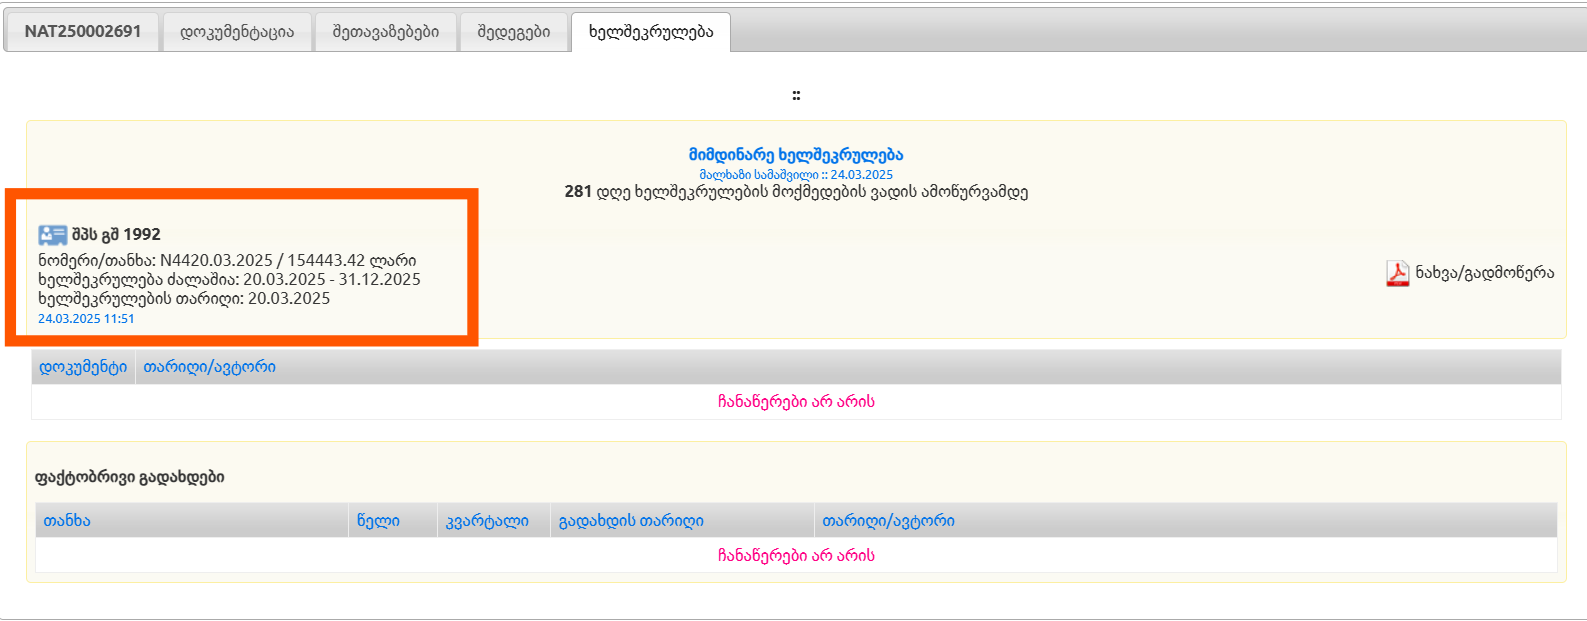
Task: Sort payments by თანხა column
Action: tap(67, 521)
